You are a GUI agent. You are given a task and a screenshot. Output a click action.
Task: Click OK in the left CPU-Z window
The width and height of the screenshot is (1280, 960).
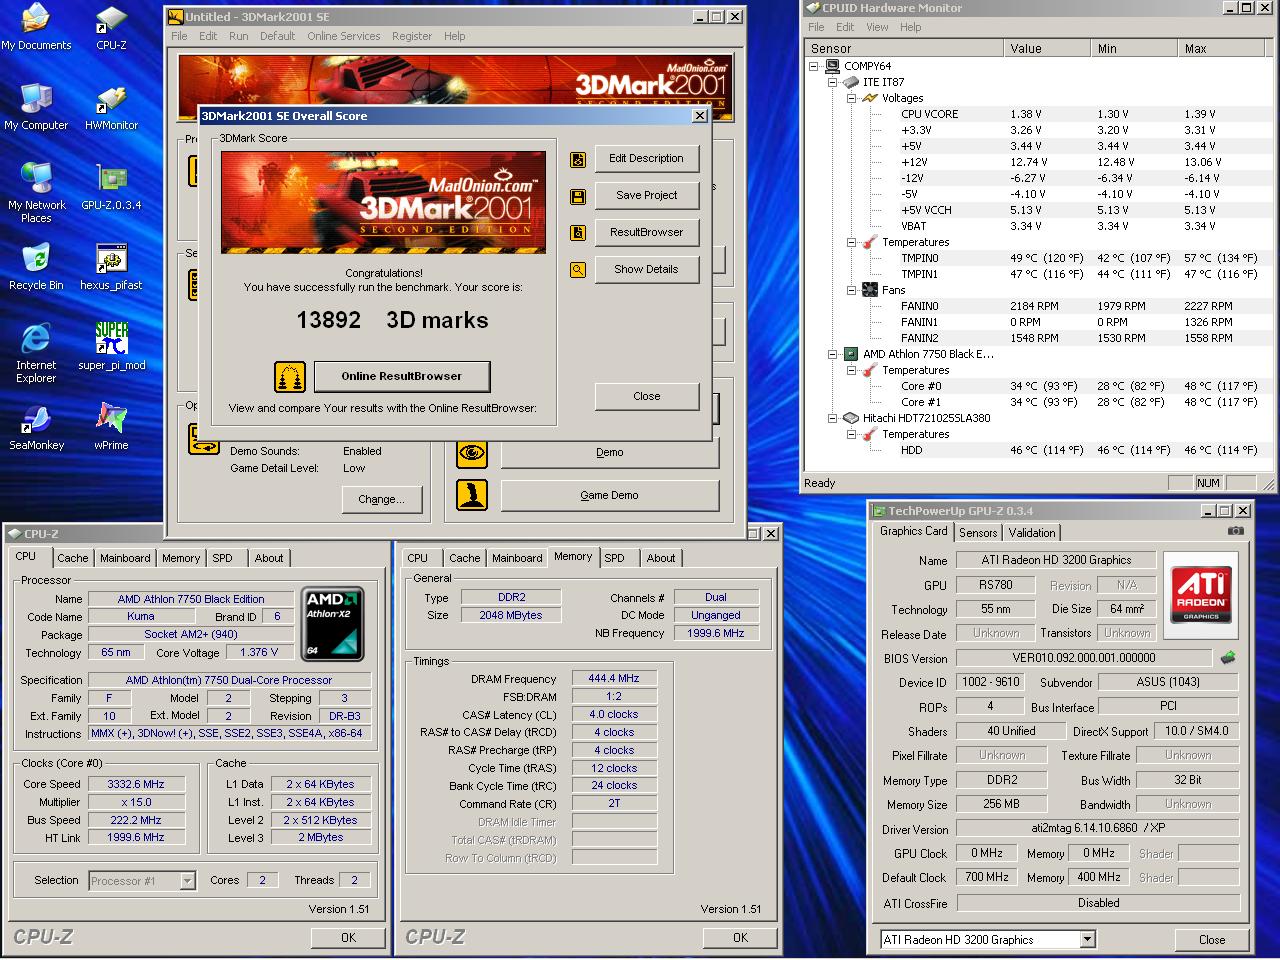coord(348,937)
